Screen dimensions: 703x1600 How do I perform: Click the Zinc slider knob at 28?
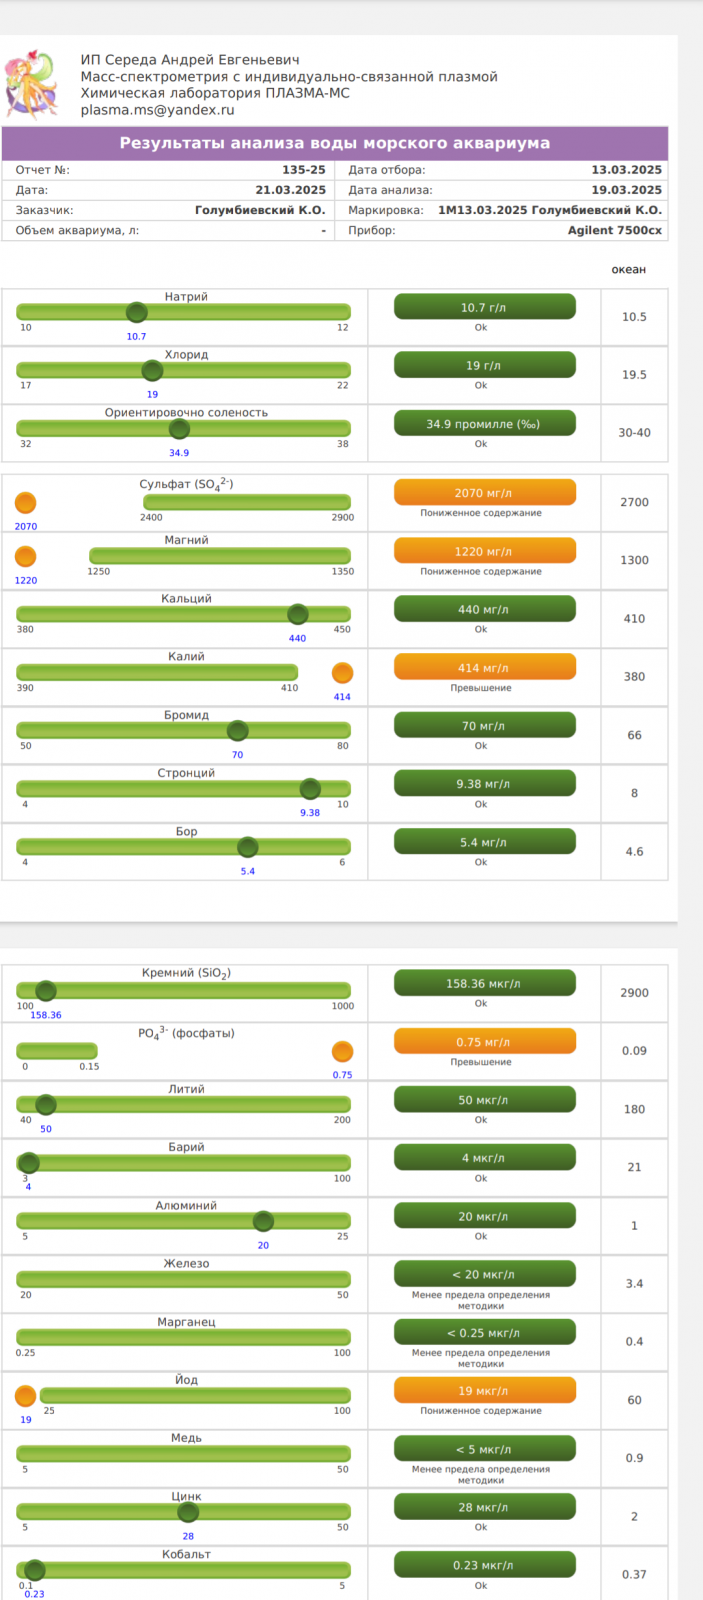tap(188, 1512)
